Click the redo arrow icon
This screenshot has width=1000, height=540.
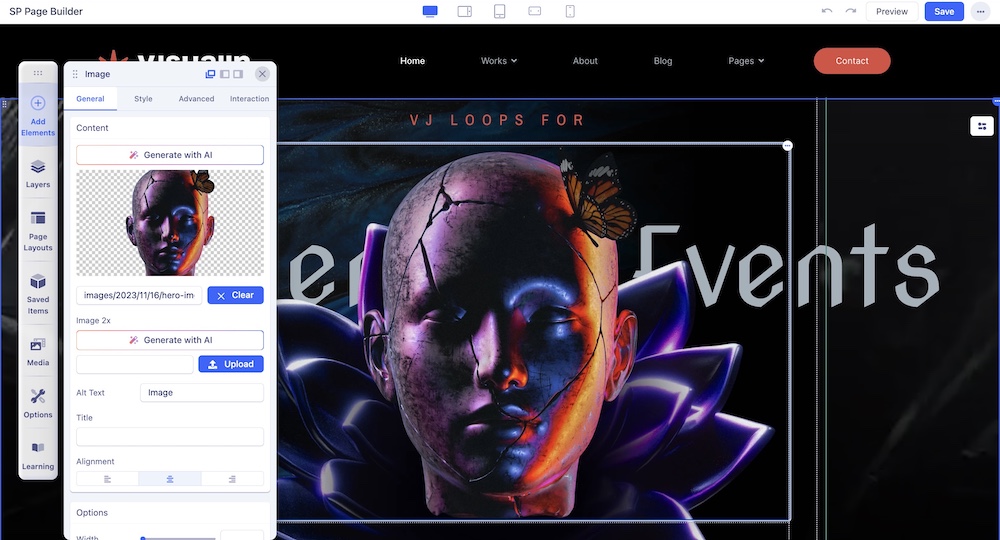(850, 11)
